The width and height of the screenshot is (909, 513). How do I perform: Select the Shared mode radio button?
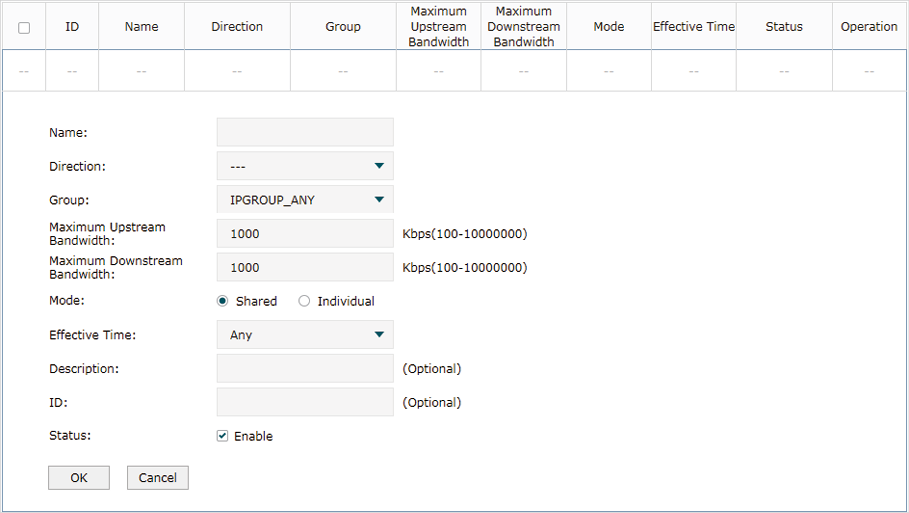pyautogui.click(x=222, y=301)
